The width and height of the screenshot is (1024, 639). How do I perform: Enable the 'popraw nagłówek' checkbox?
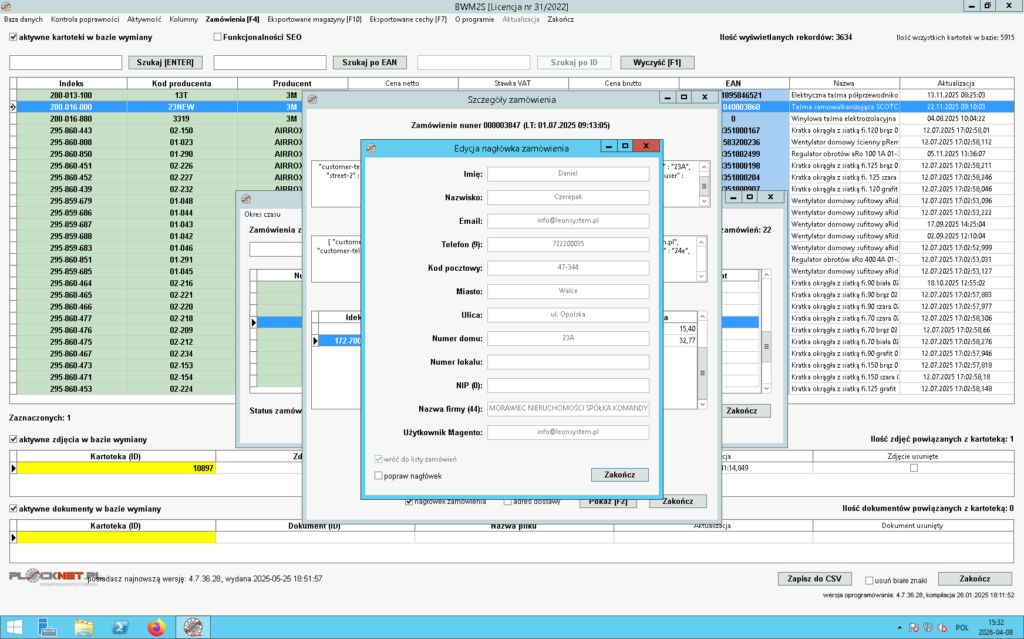click(378, 476)
